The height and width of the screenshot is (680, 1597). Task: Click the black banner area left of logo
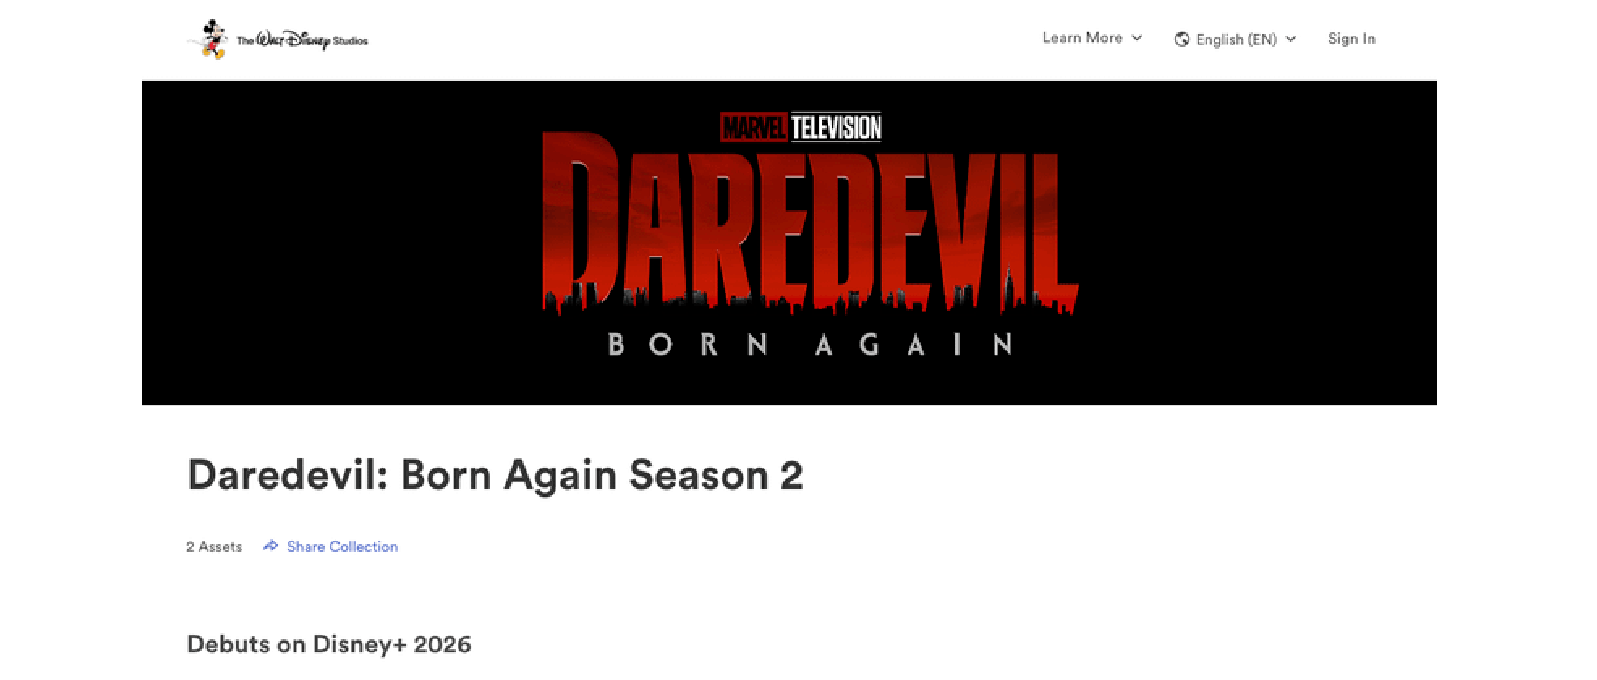(x=340, y=243)
